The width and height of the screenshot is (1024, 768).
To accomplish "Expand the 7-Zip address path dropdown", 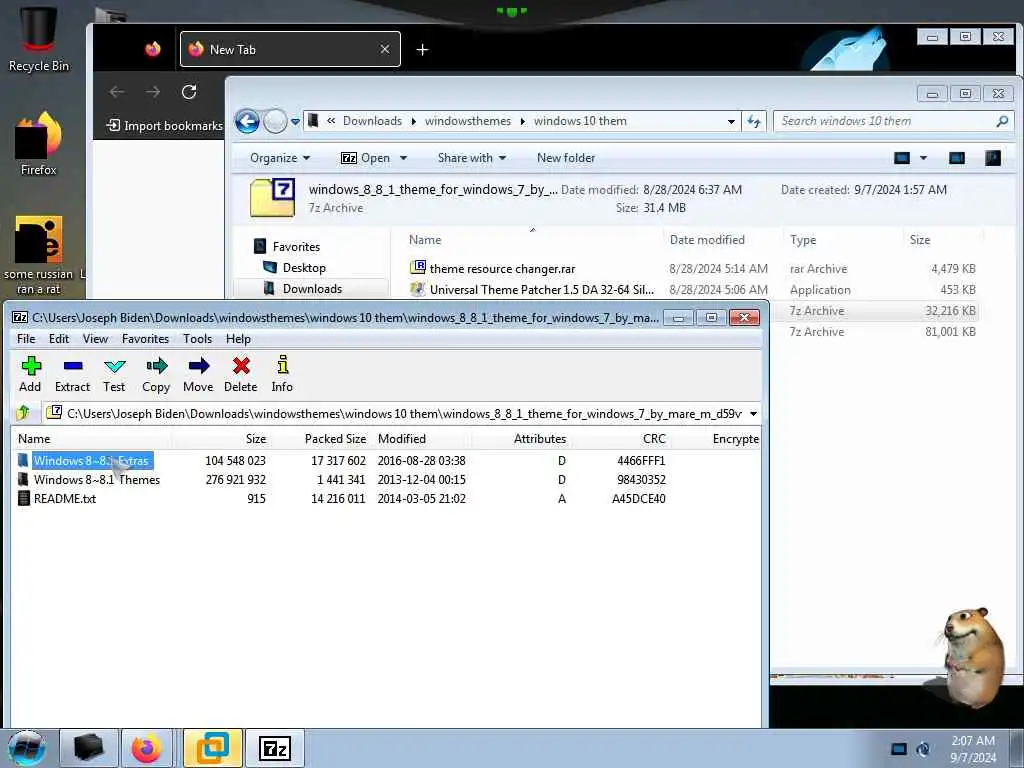I will (x=753, y=413).
